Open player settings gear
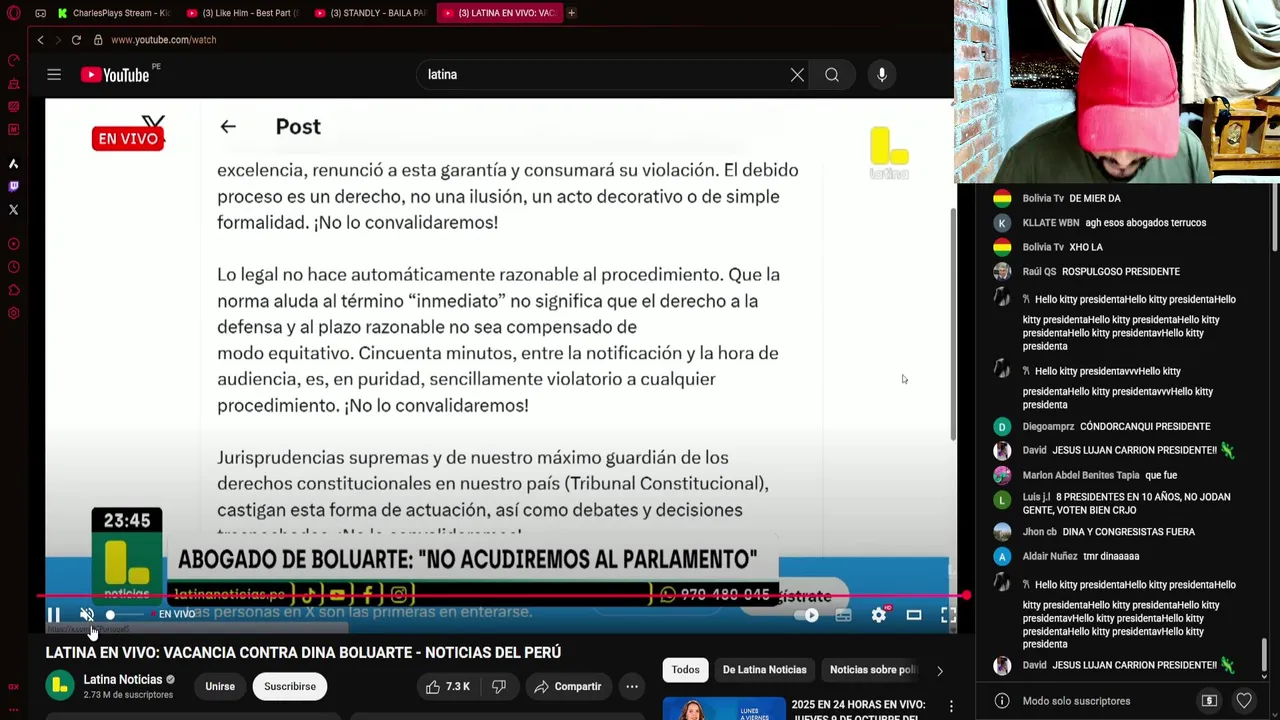Viewport: 1280px width, 720px height. click(x=879, y=615)
